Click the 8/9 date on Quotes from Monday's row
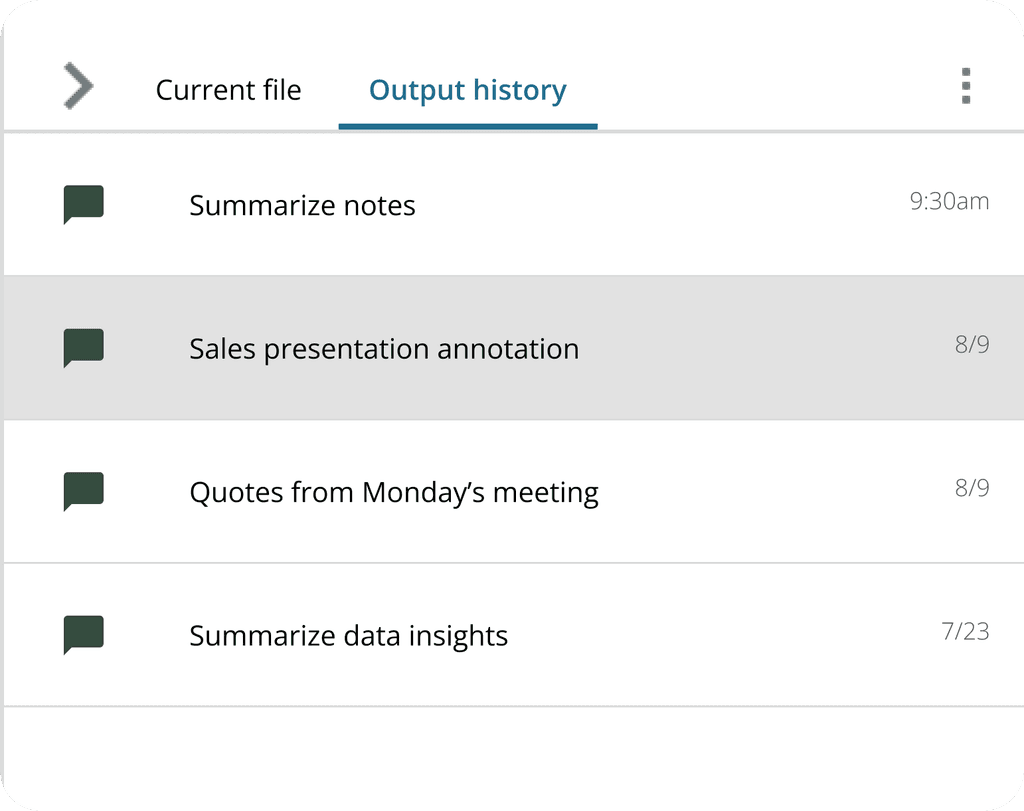This screenshot has width=1024, height=811. (971, 488)
